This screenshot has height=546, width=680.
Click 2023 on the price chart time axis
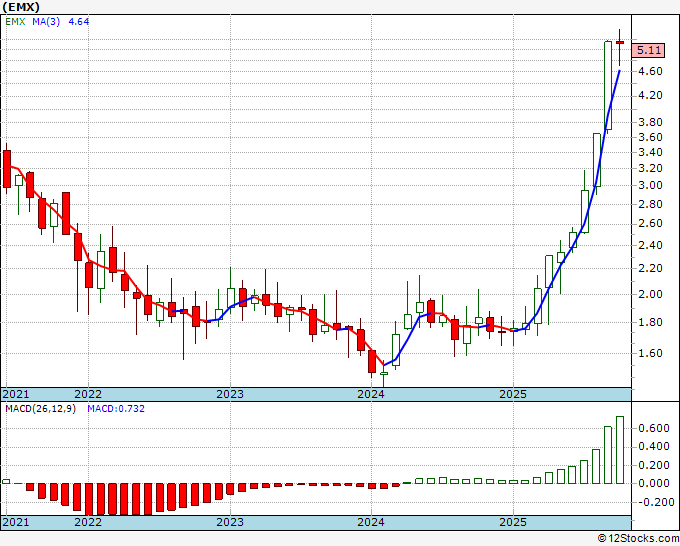[x=230, y=394]
